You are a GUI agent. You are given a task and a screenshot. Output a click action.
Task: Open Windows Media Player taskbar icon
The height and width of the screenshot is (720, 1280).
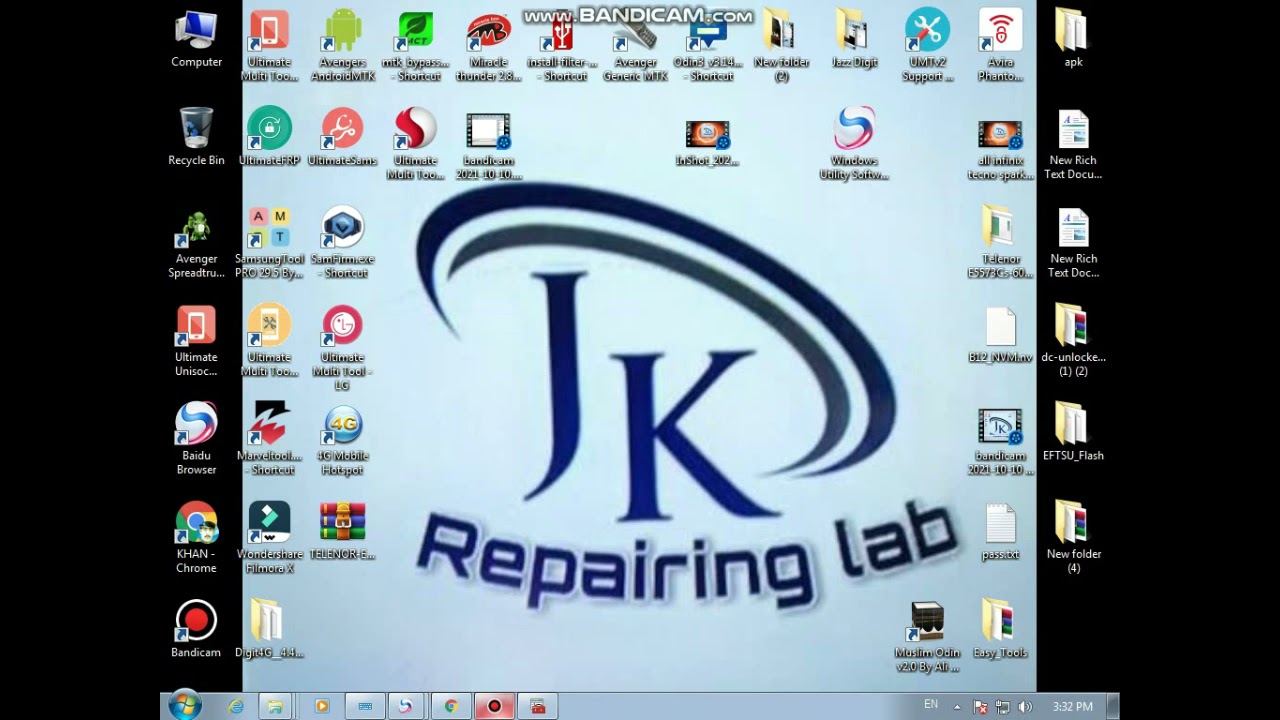point(322,706)
